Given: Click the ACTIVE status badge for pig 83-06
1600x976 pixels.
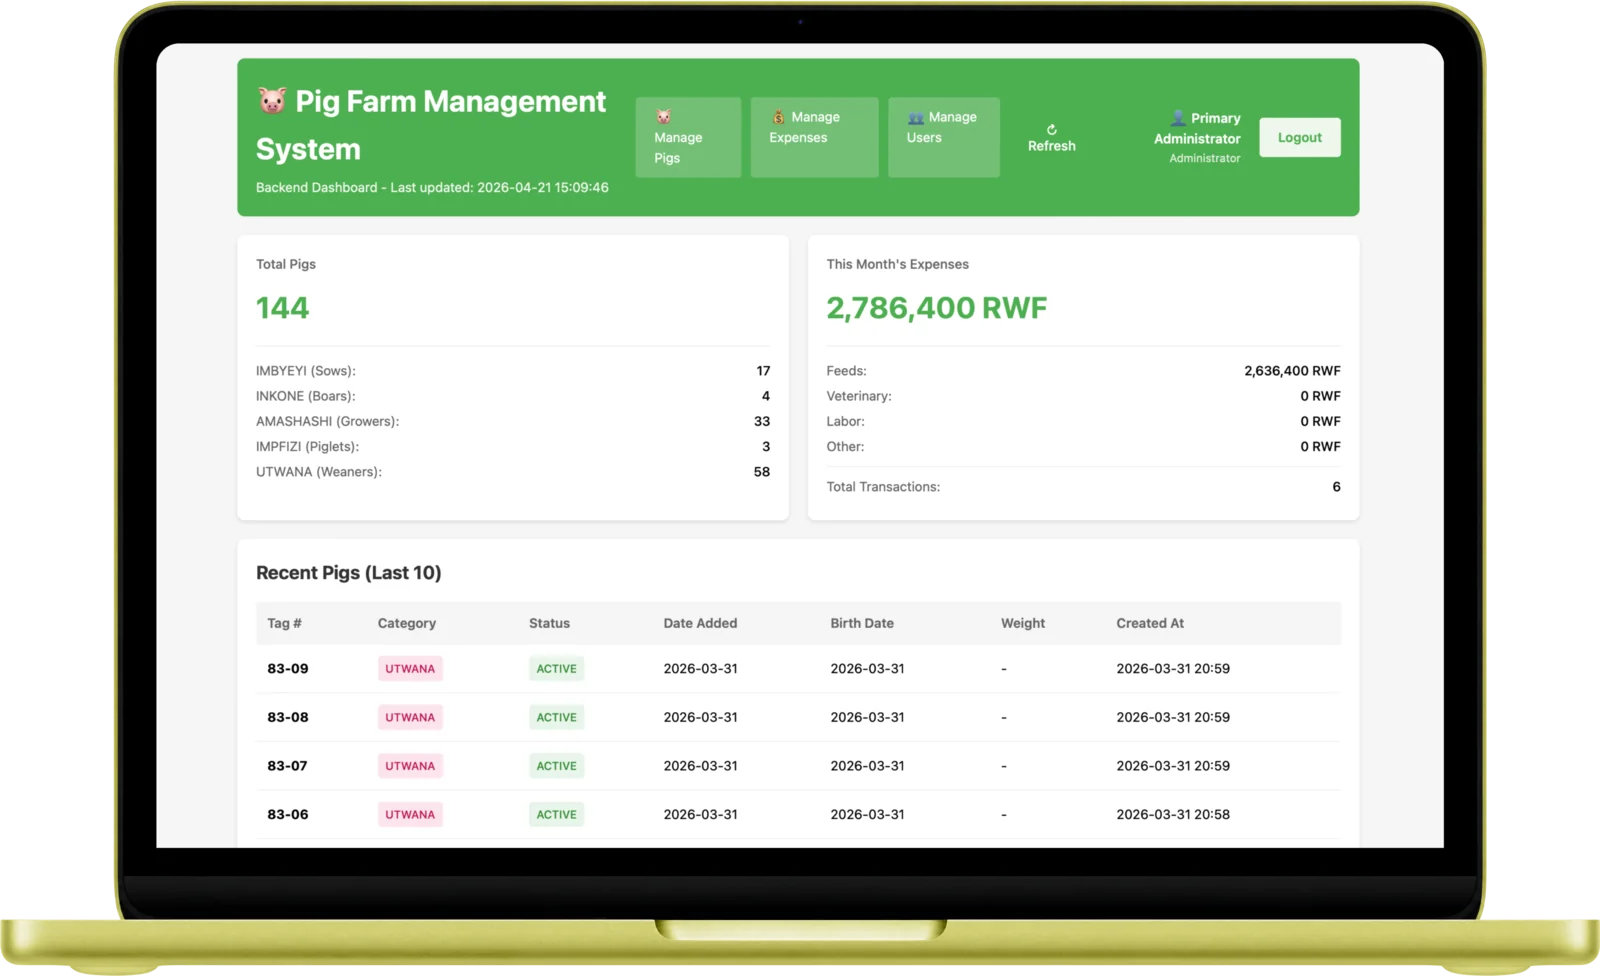Looking at the screenshot, I should tap(556, 814).
